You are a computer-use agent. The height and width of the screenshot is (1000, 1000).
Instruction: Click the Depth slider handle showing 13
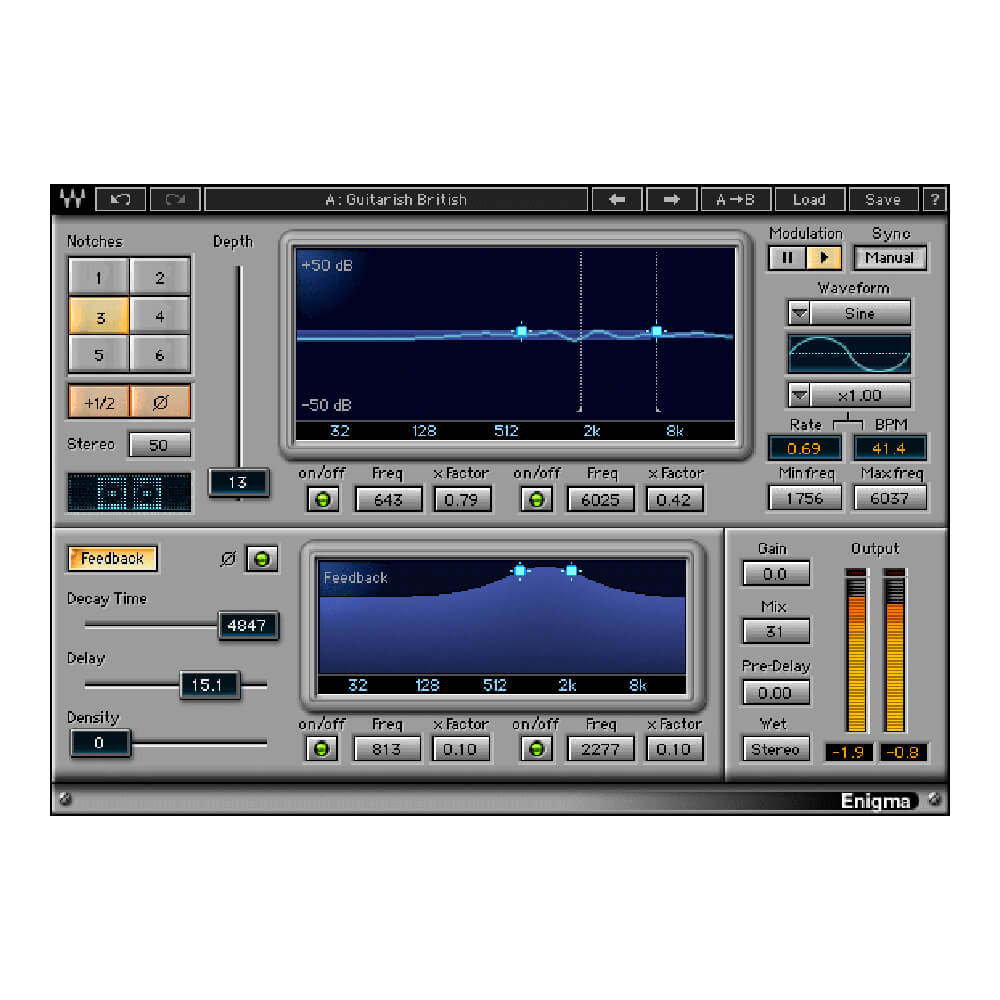[239, 482]
